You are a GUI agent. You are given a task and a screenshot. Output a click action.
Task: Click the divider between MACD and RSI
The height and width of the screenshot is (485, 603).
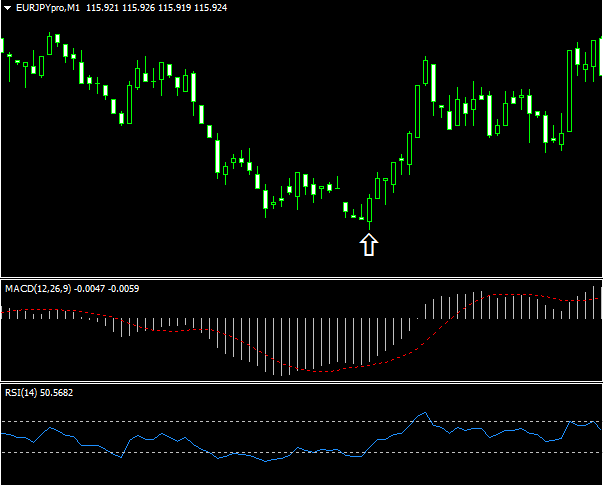pos(300,381)
